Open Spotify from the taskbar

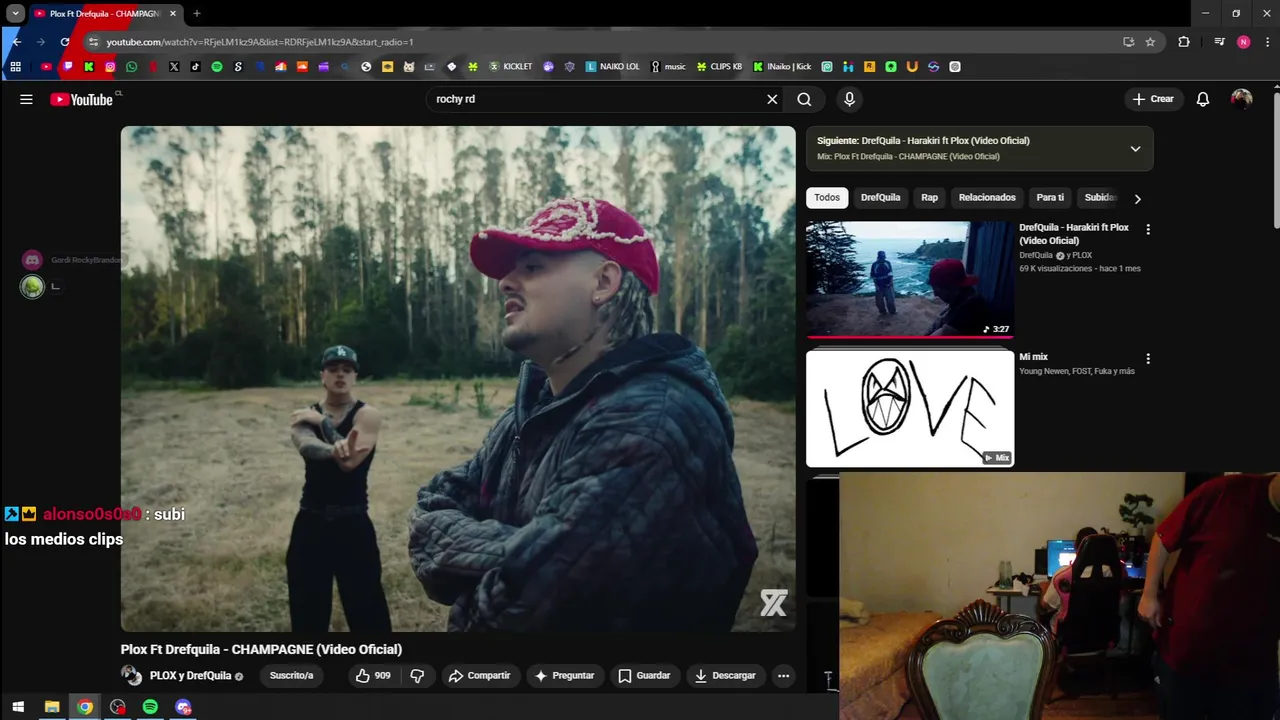coord(150,707)
